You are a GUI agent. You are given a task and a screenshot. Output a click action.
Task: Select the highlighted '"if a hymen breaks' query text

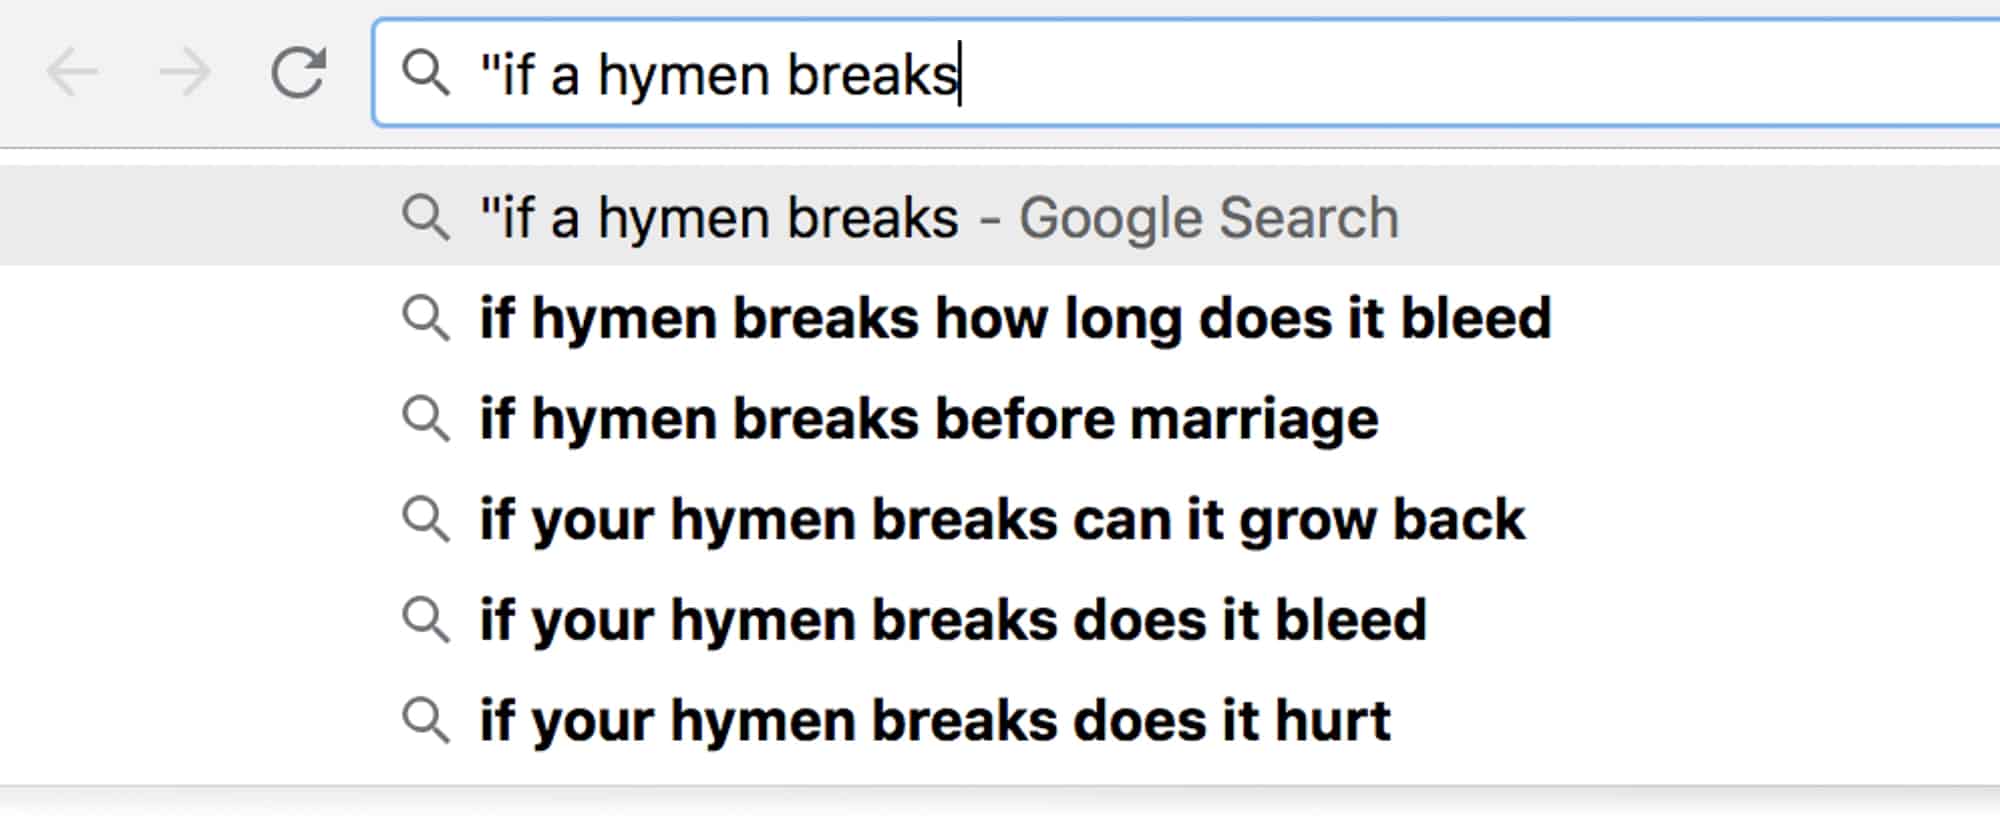point(719,218)
